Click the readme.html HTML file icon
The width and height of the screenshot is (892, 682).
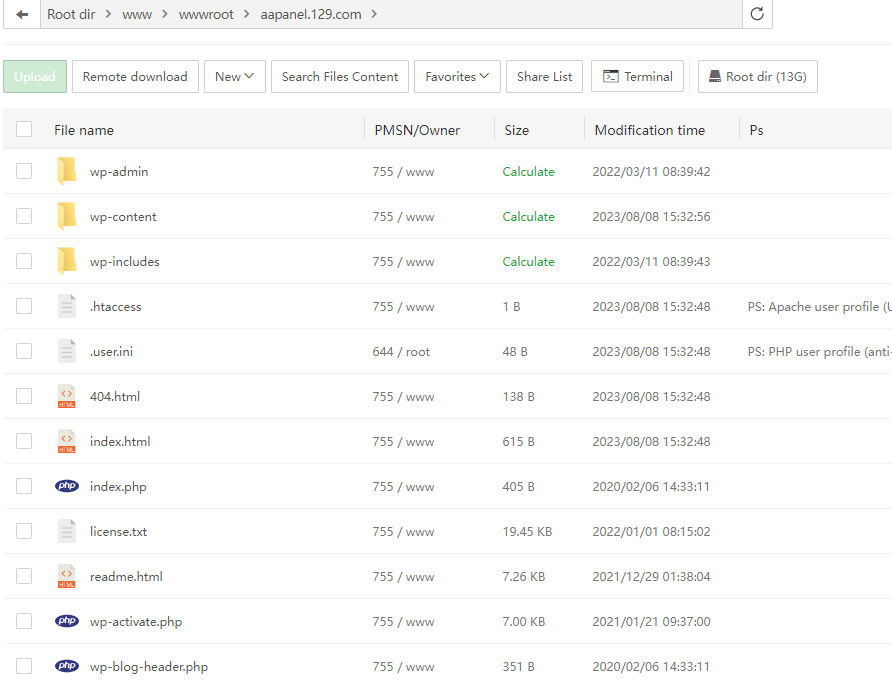coord(67,576)
